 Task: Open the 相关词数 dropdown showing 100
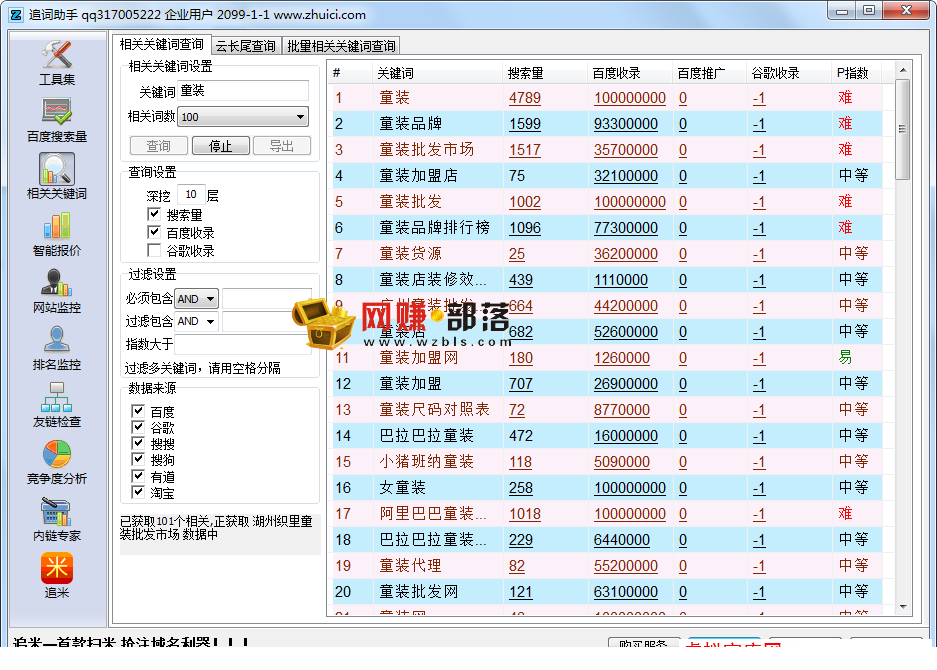click(243, 117)
